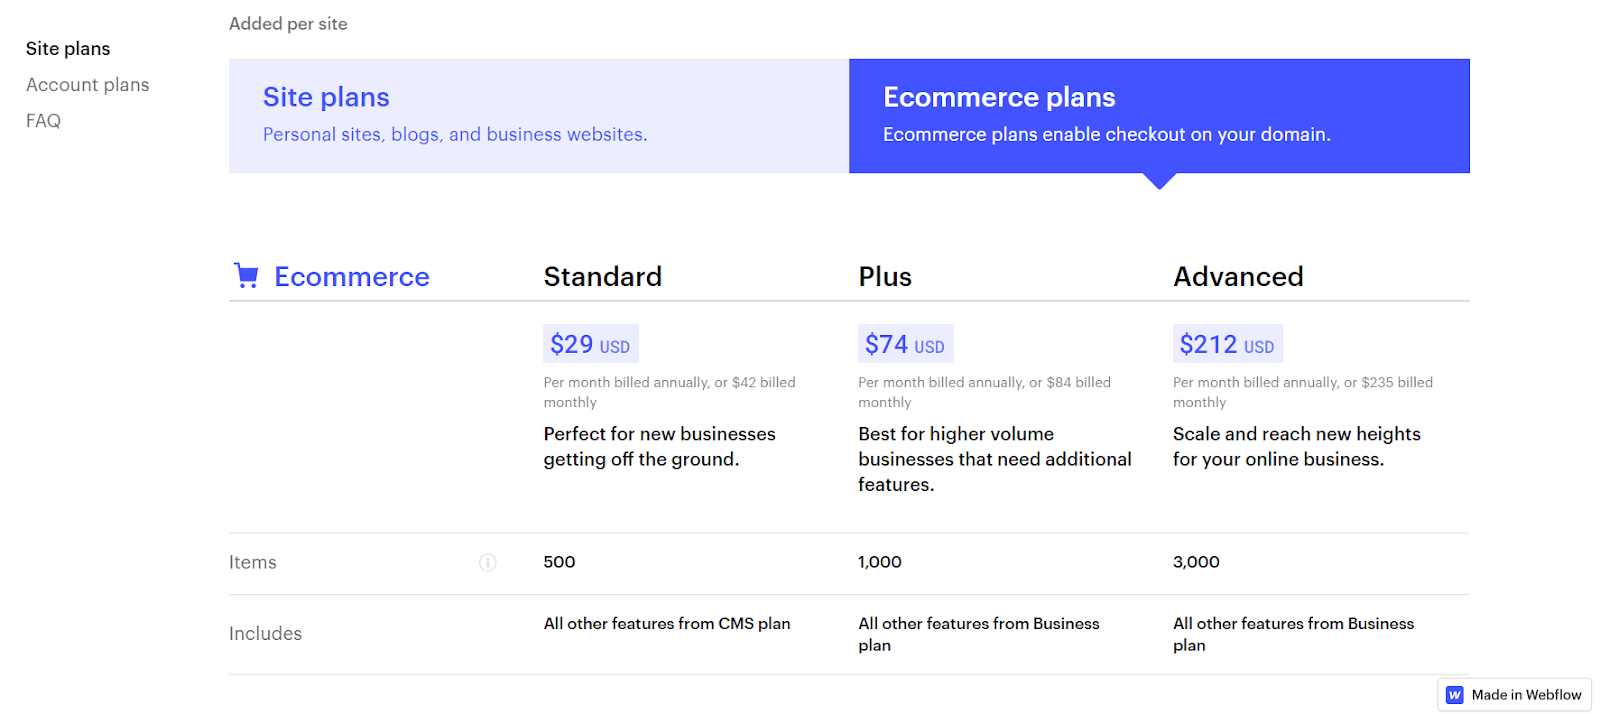Click the Ecommerce shopping cart icon

(x=246, y=276)
